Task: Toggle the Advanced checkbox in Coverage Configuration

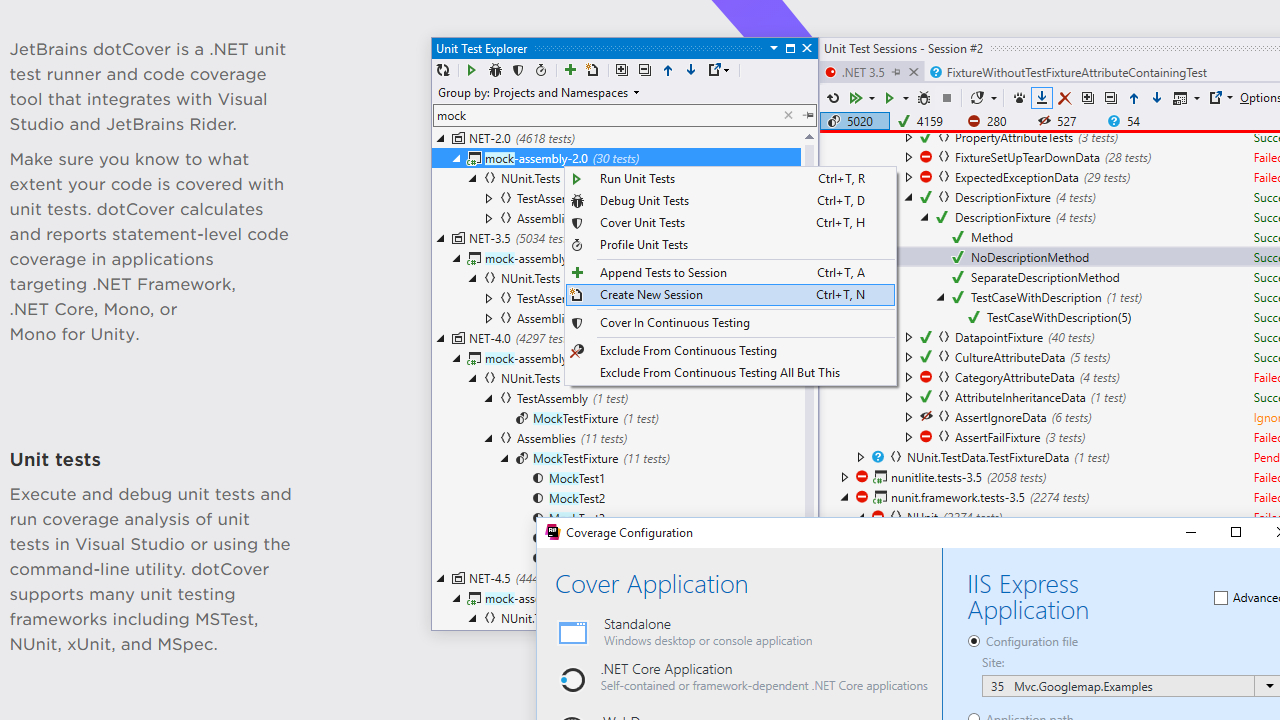Action: [x=1221, y=598]
